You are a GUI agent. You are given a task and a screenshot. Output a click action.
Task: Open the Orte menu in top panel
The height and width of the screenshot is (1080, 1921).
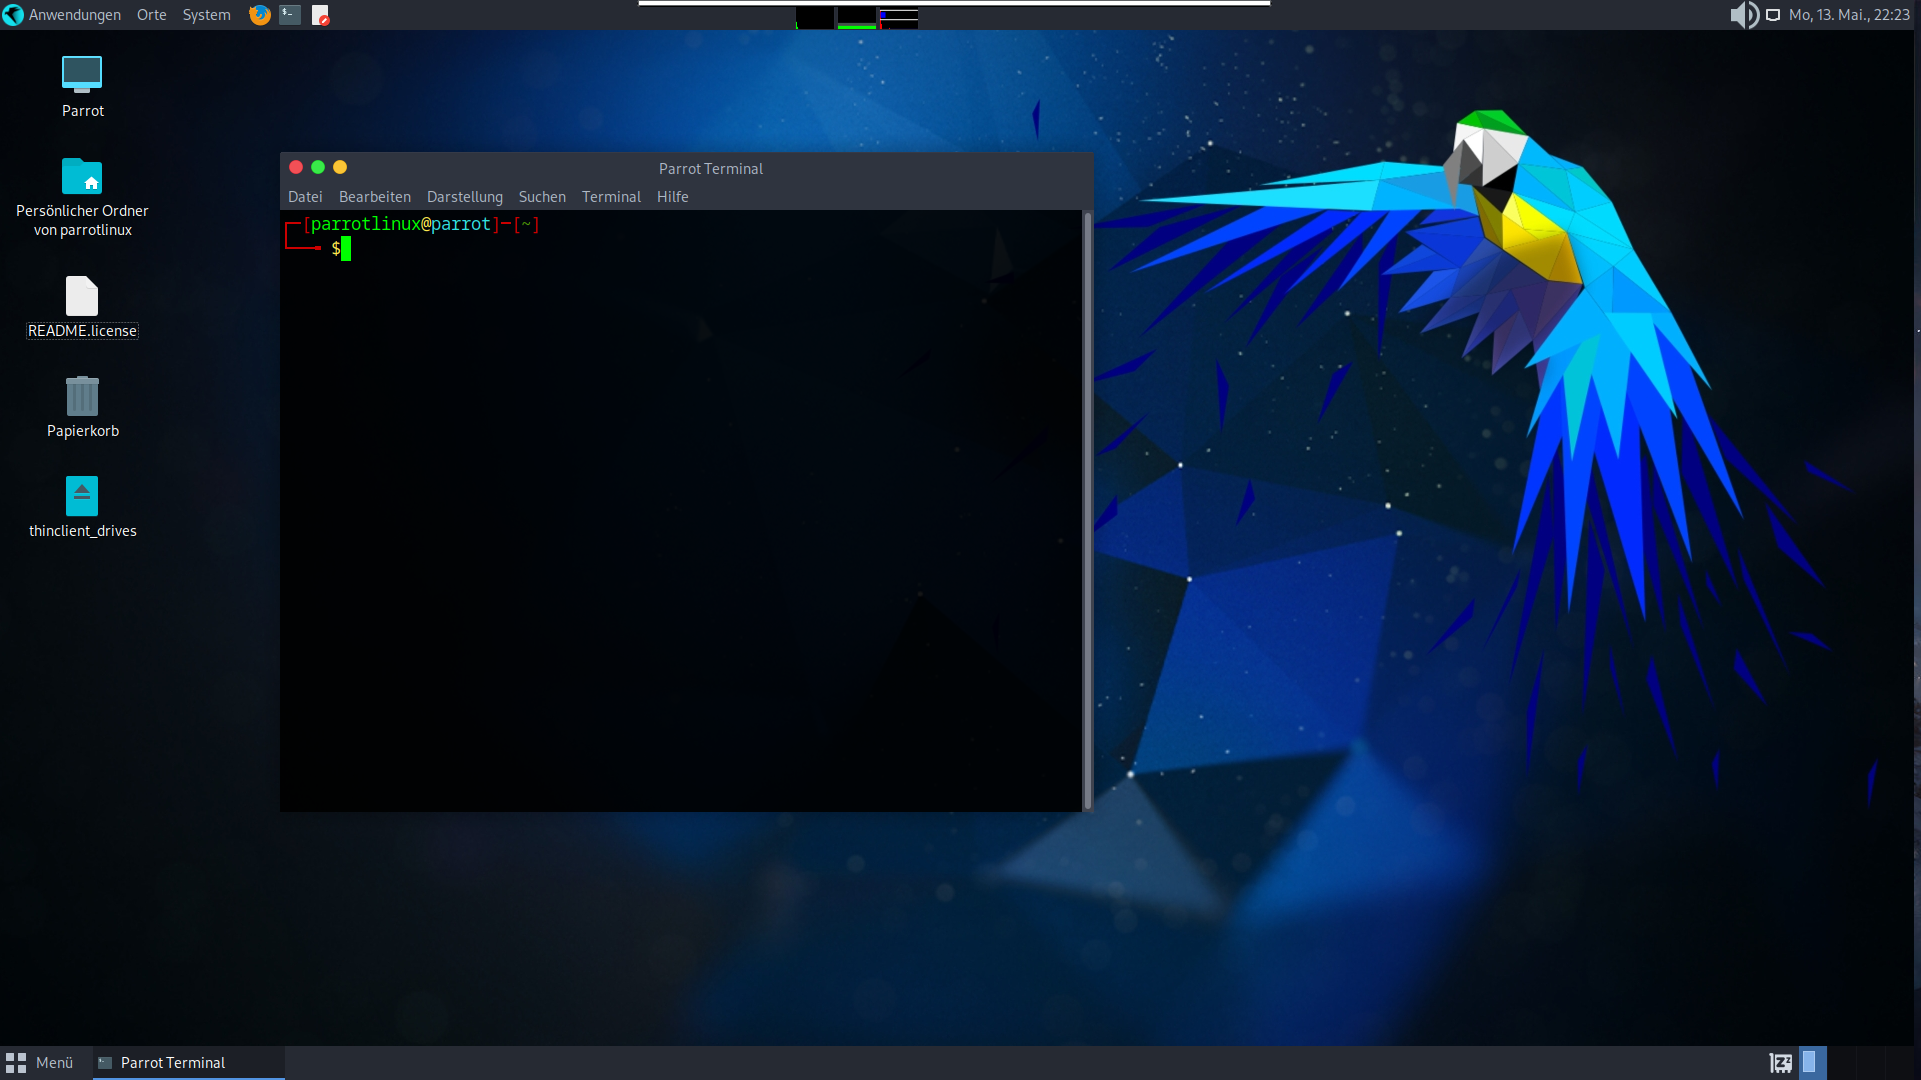pyautogui.click(x=152, y=15)
